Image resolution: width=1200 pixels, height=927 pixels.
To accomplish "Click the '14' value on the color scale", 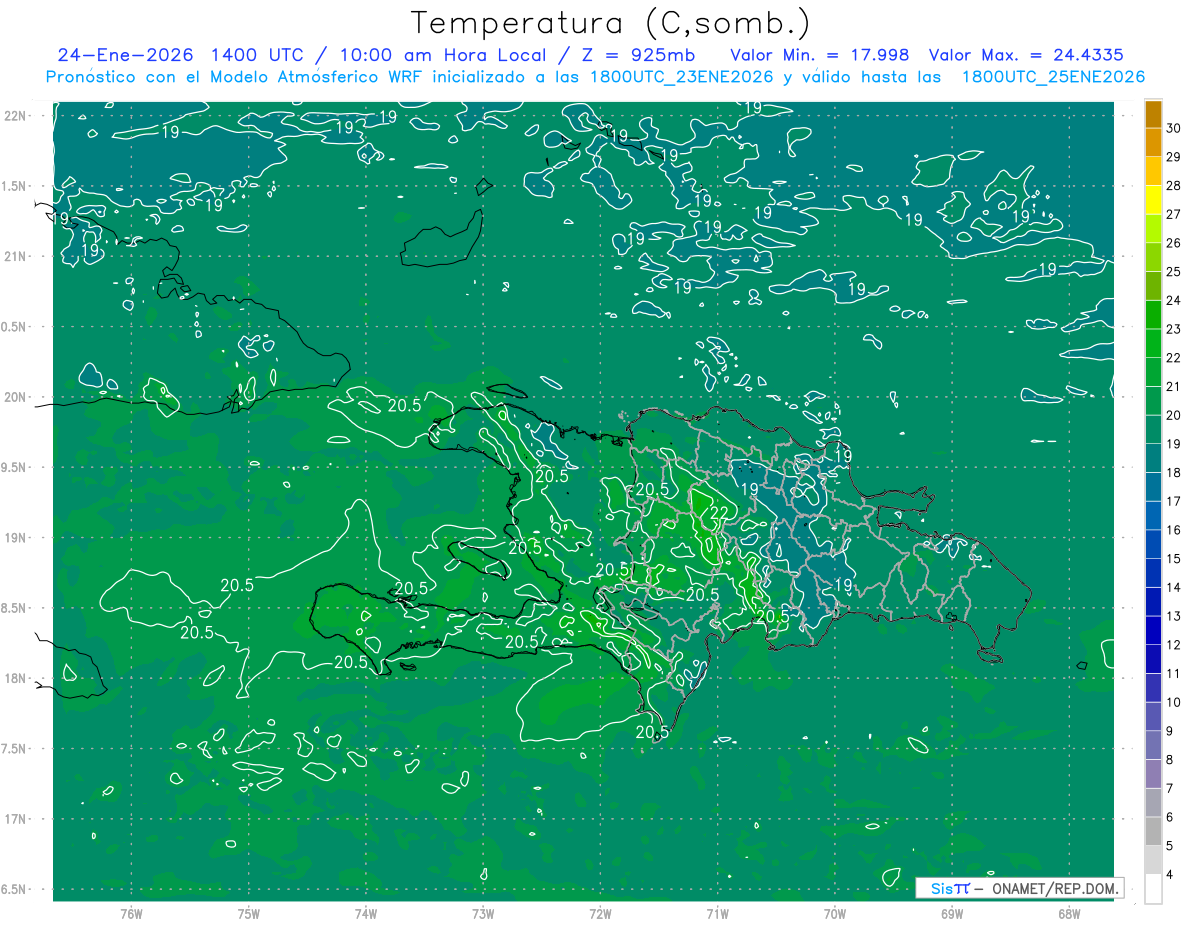I will [1174, 588].
